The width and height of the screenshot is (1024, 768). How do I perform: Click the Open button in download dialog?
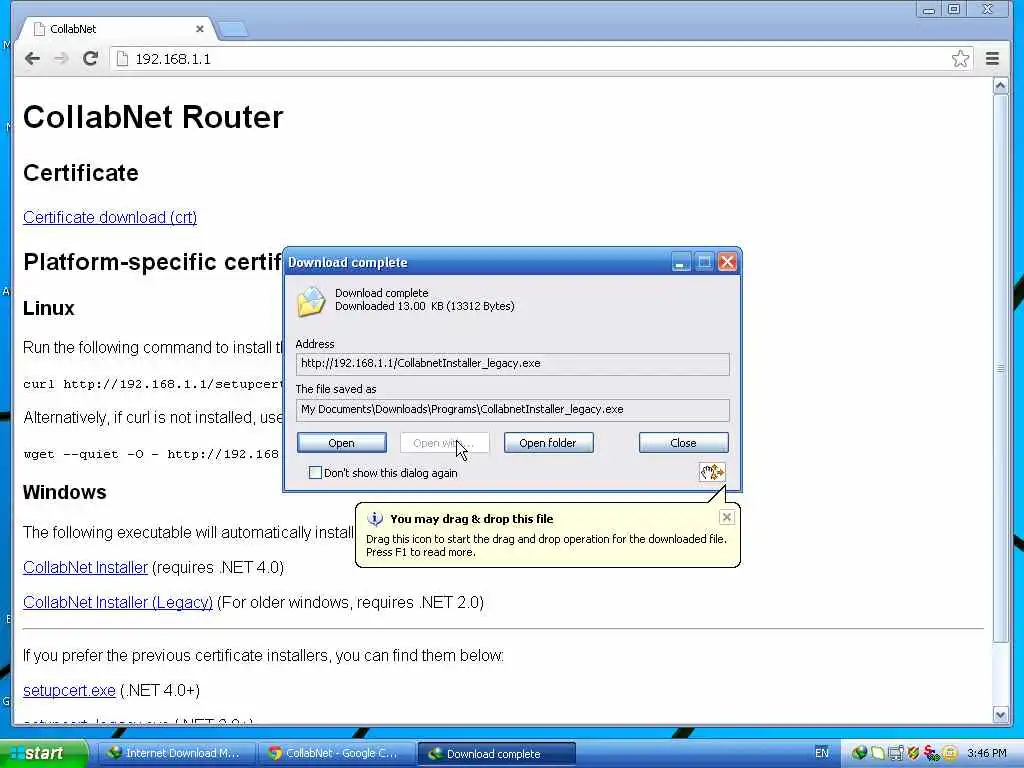342,443
